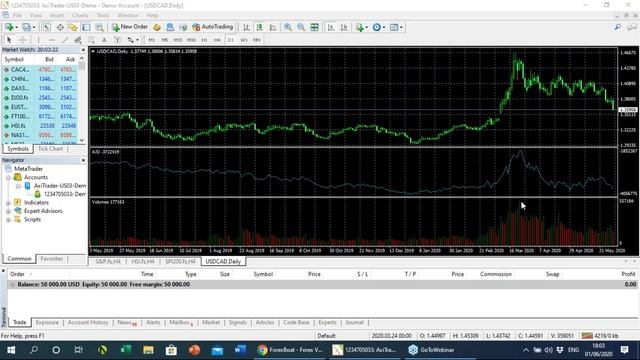The height and width of the screenshot is (360, 640).
Task: Switch to W1 timeframe
Action: 244,40
